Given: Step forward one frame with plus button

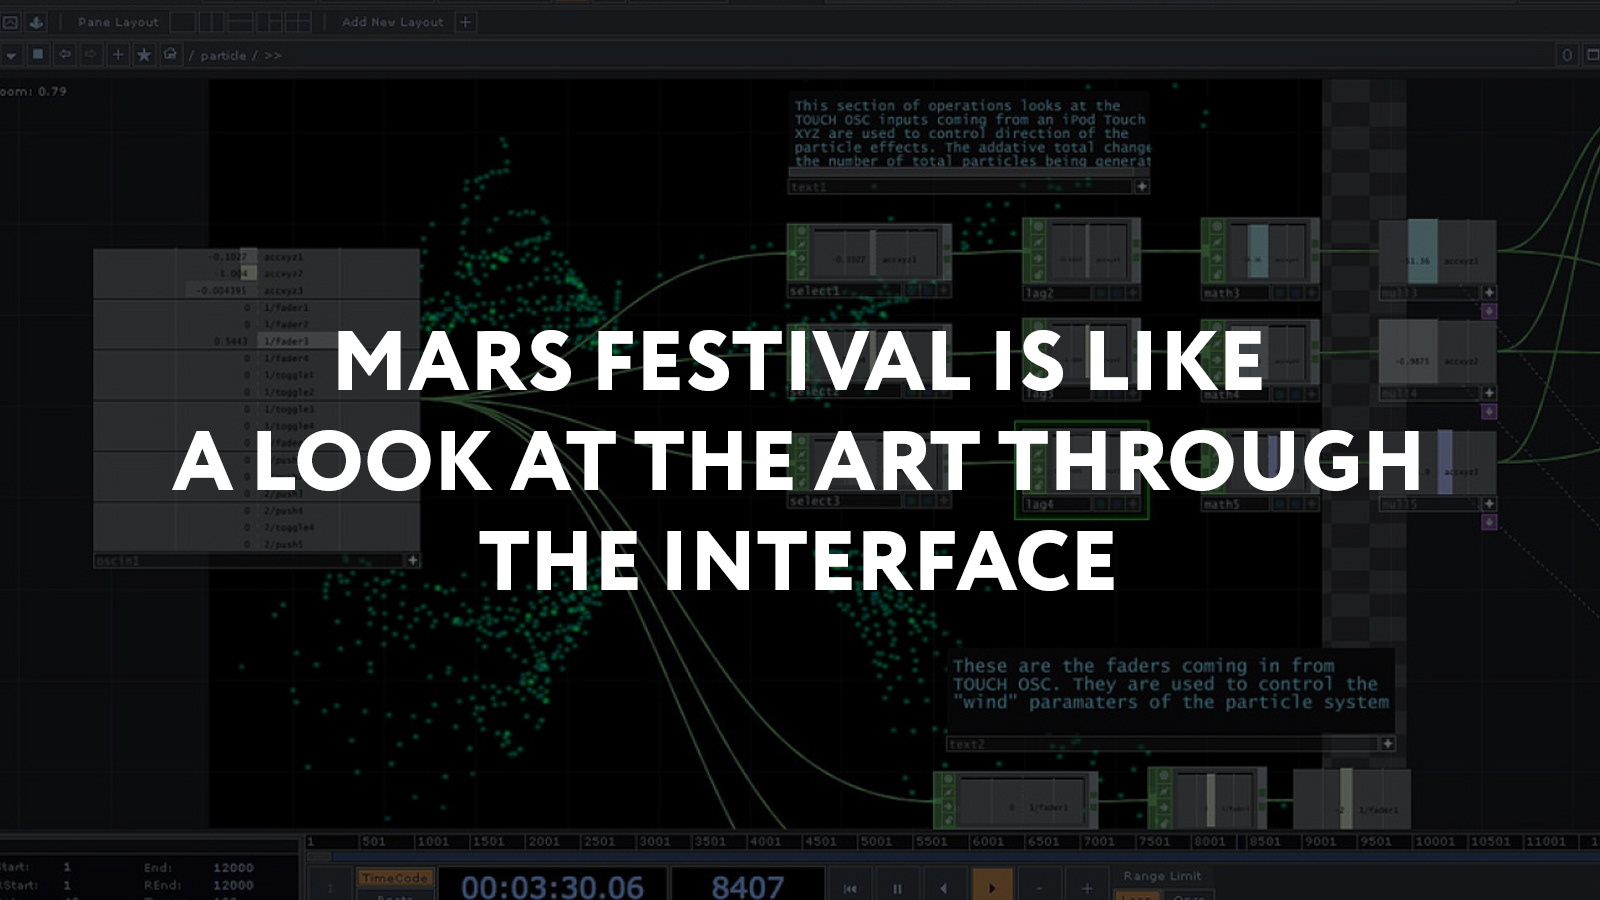Looking at the screenshot, I should [x=1086, y=887].
